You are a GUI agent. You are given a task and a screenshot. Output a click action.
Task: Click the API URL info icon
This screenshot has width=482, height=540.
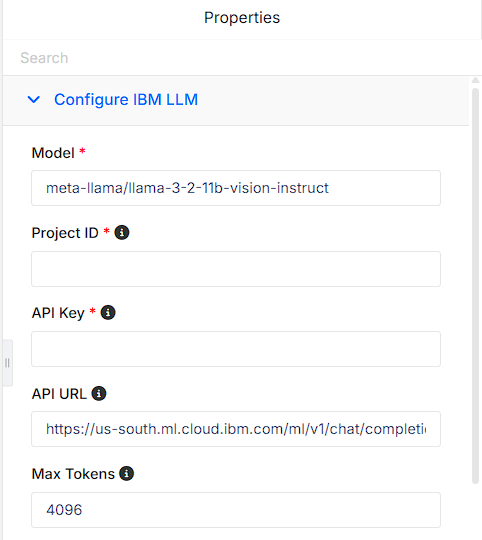pyautogui.click(x=99, y=393)
